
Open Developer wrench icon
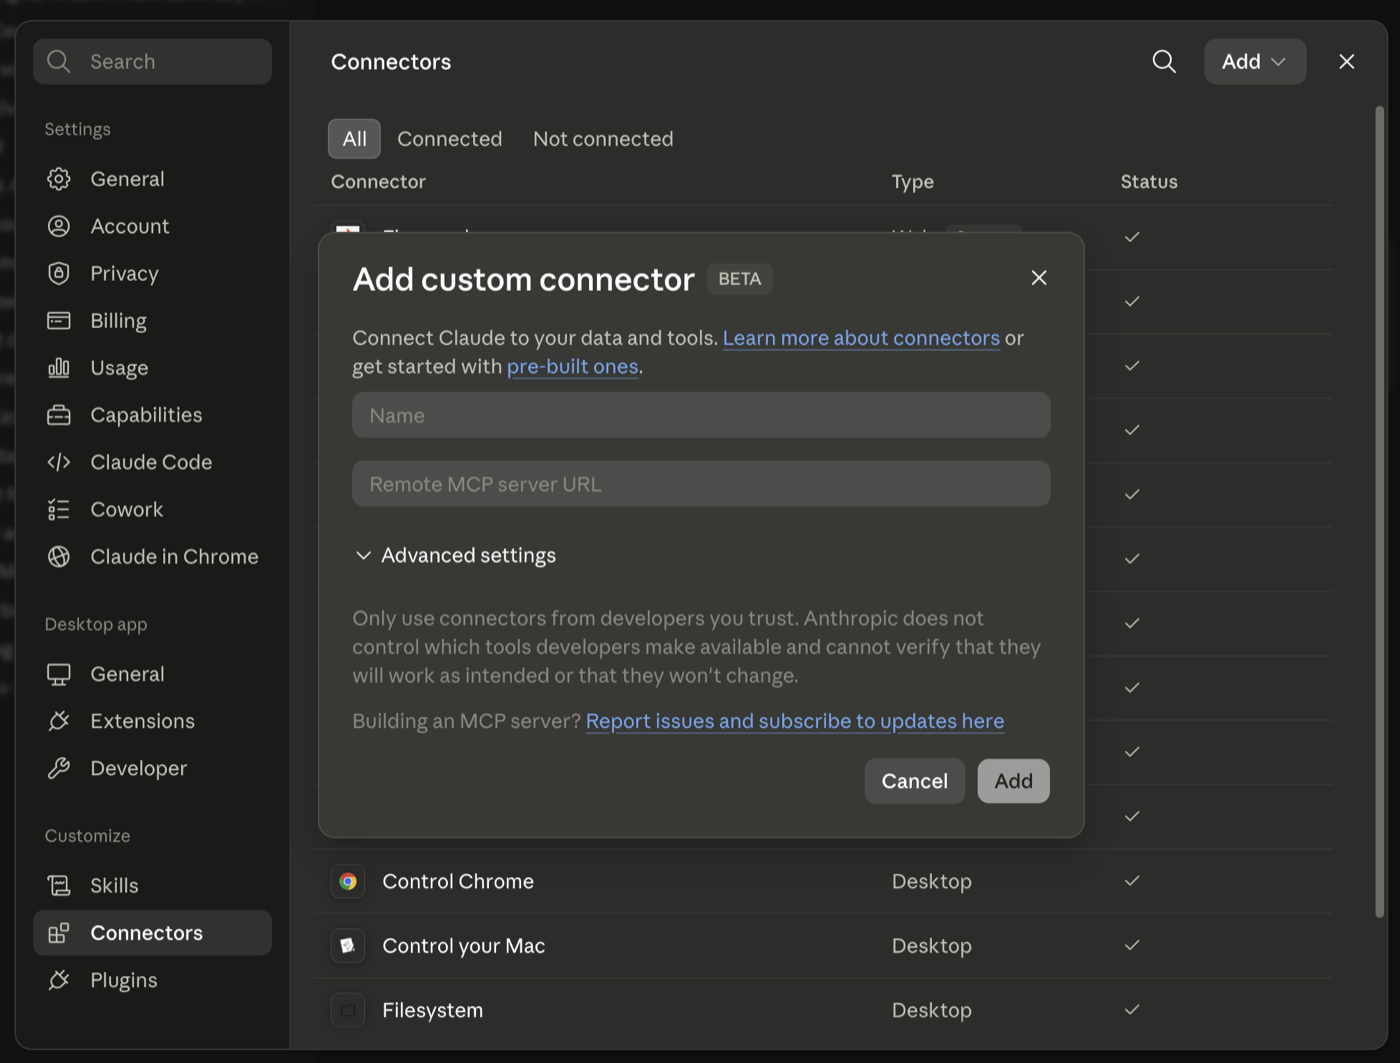(x=59, y=768)
